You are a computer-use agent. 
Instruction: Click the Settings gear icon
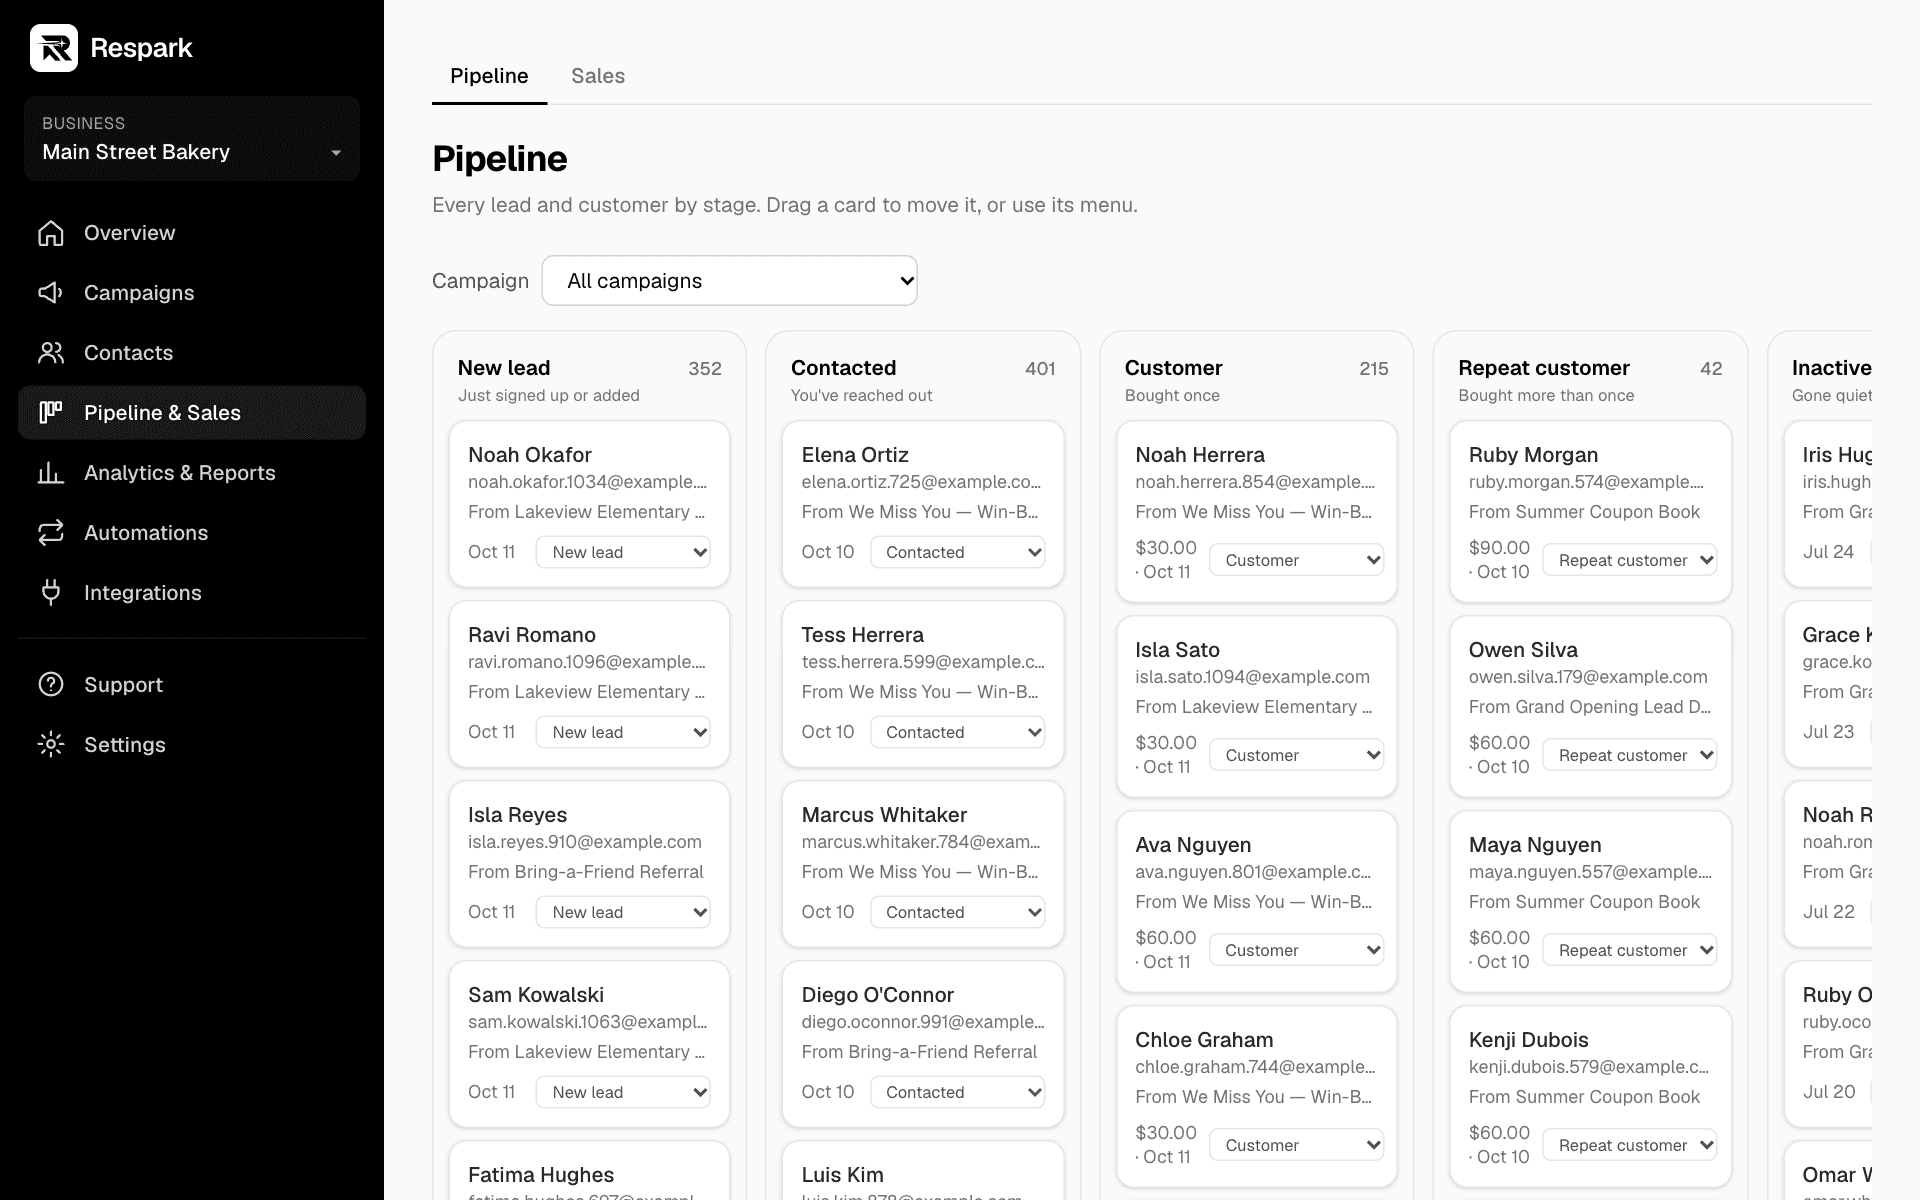51,745
